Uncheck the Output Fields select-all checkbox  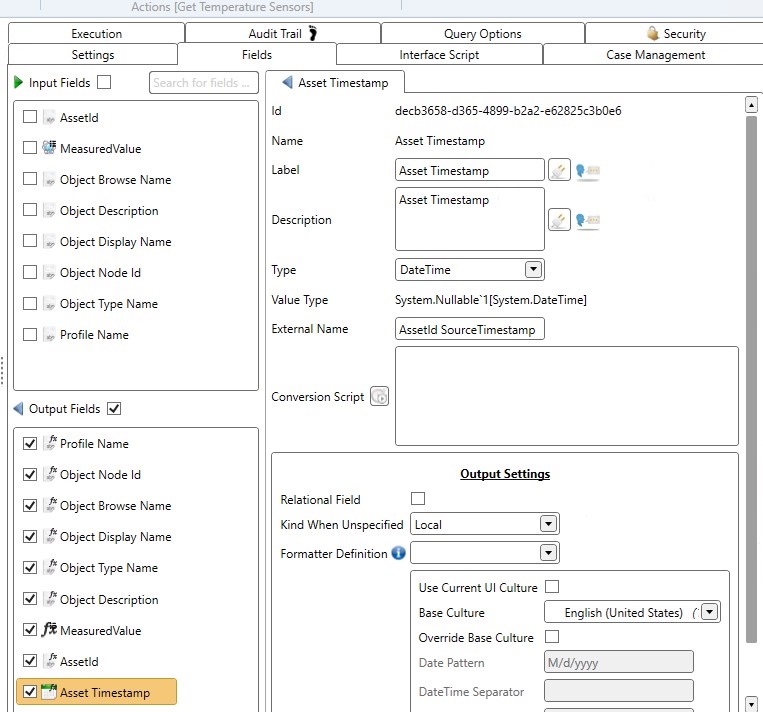(x=114, y=408)
